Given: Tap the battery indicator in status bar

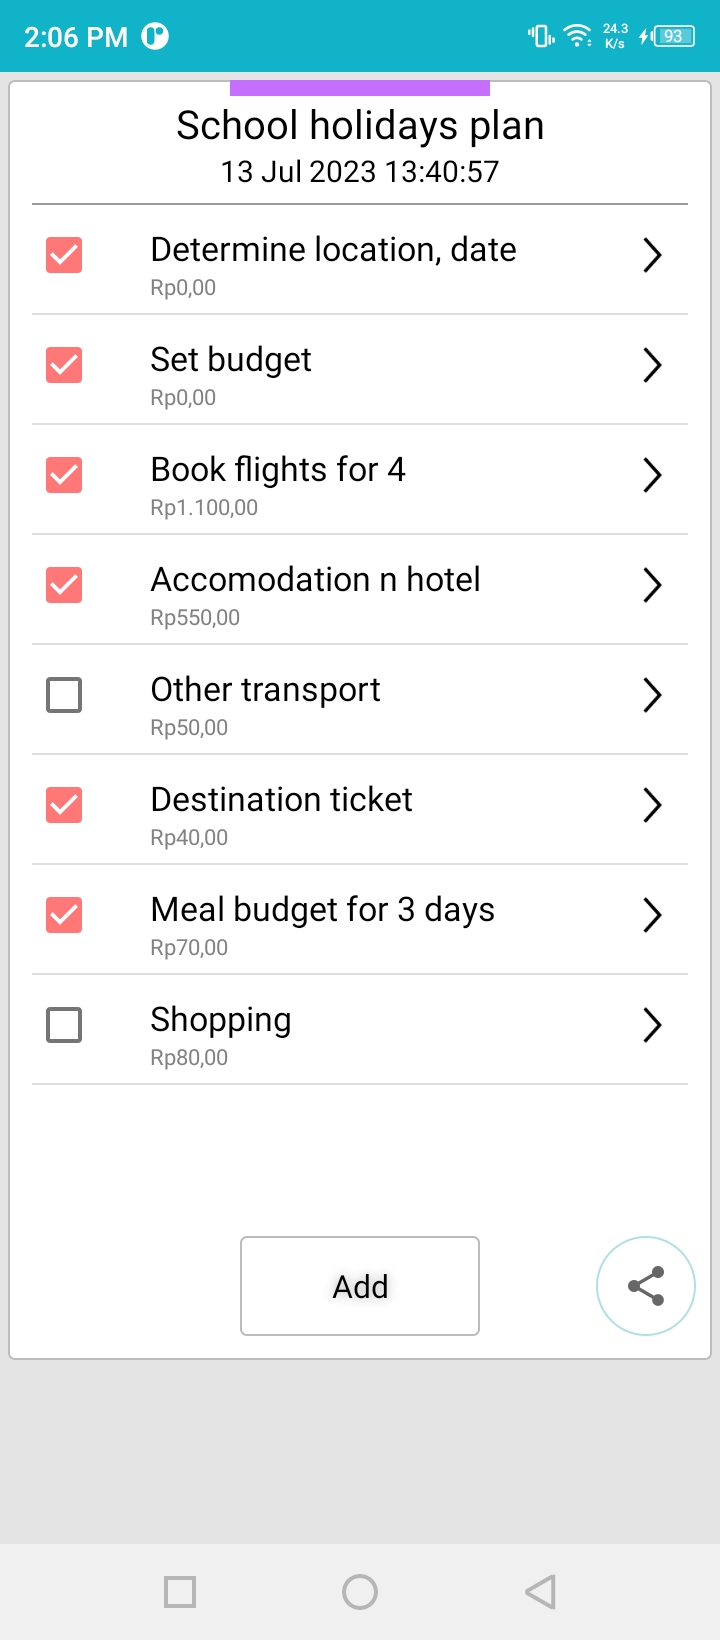Looking at the screenshot, I should [x=667, y=37].
